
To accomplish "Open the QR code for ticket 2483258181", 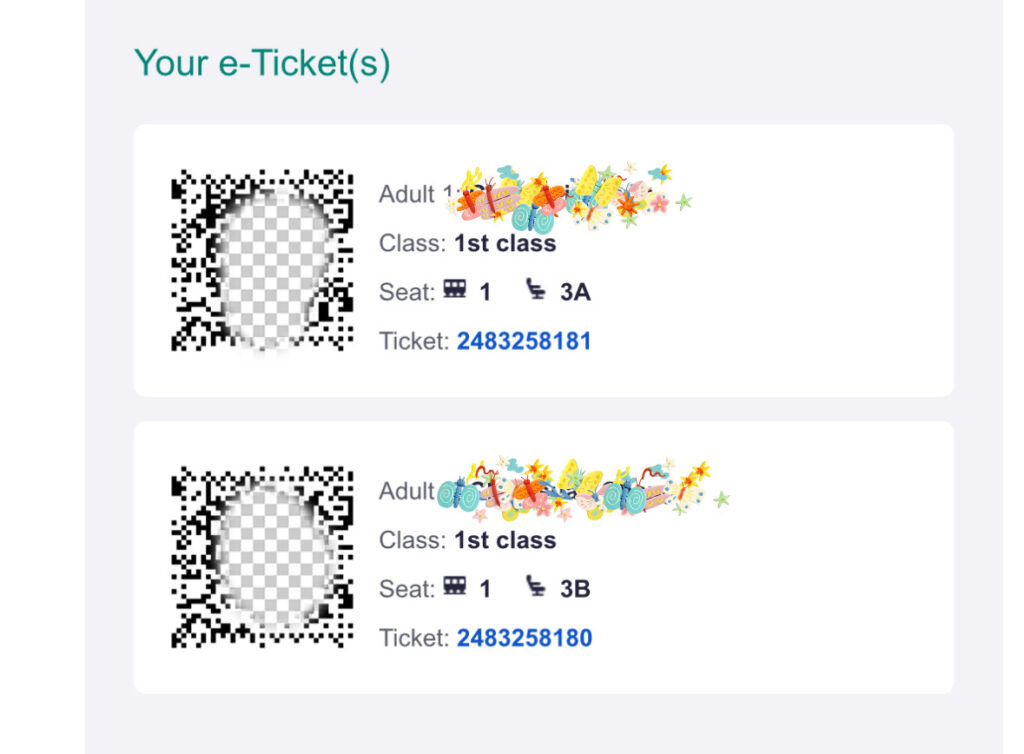I will 262,261.
